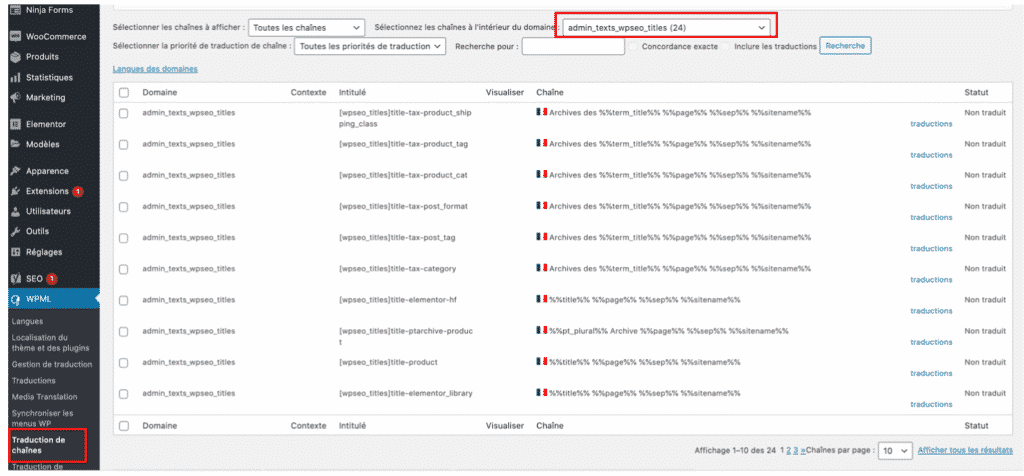Viewport: 1024px width, 476px height.
Task: Open the Elementor sidebar icon
Action: (15, 124)
